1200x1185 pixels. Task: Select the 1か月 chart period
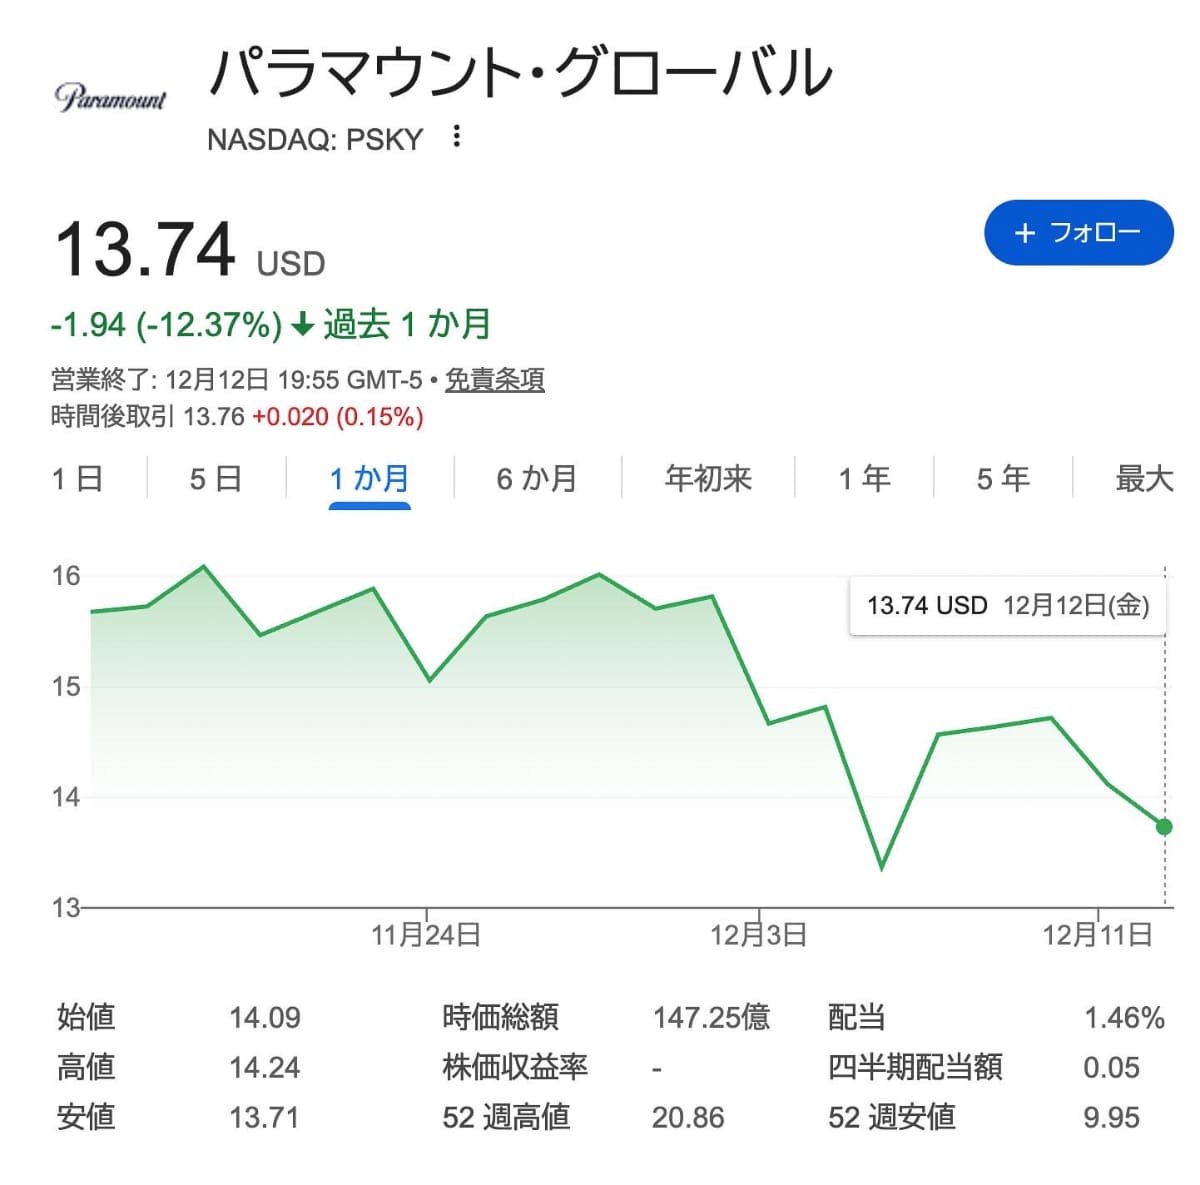pyautogui.click(x=369, y=478)
